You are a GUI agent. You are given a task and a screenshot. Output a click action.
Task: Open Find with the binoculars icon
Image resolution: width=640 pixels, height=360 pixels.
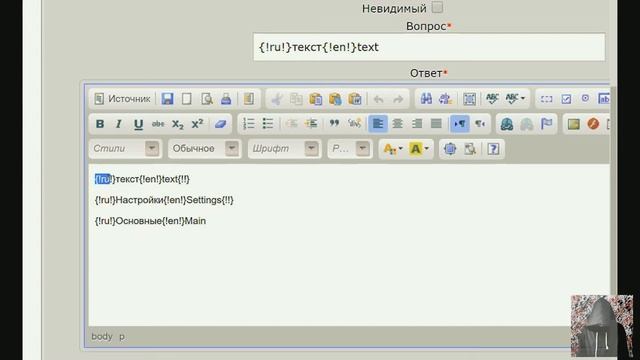426,99
